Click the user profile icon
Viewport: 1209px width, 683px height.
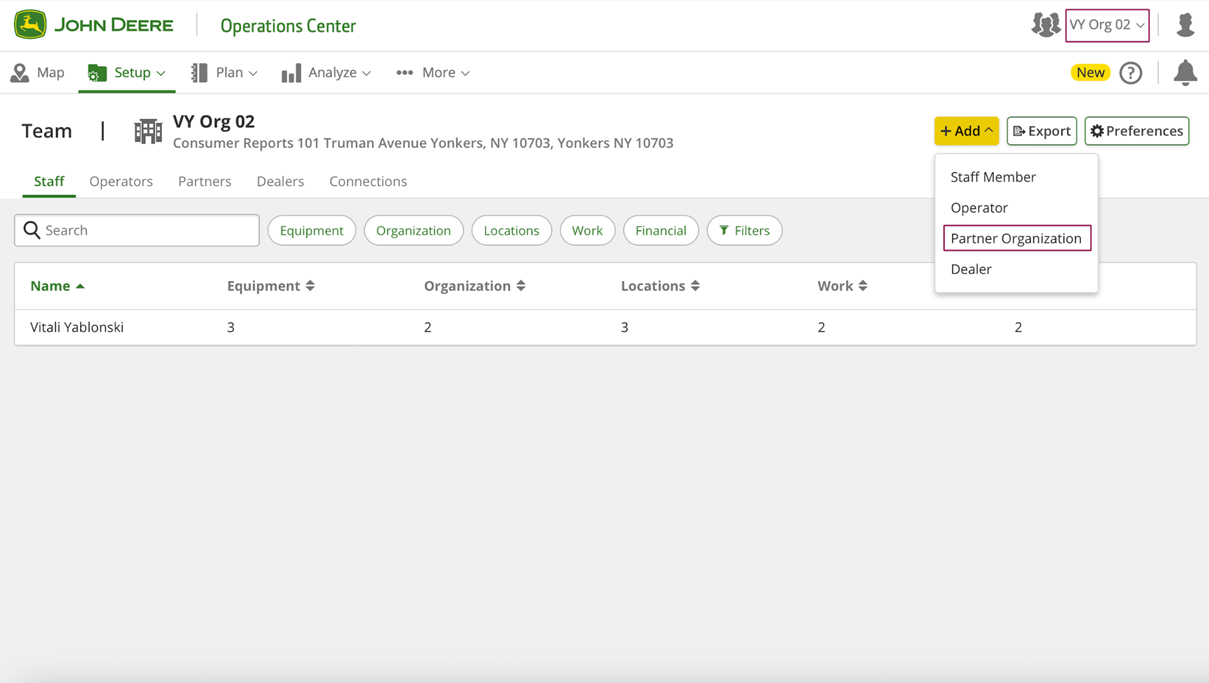point(1185,25)
